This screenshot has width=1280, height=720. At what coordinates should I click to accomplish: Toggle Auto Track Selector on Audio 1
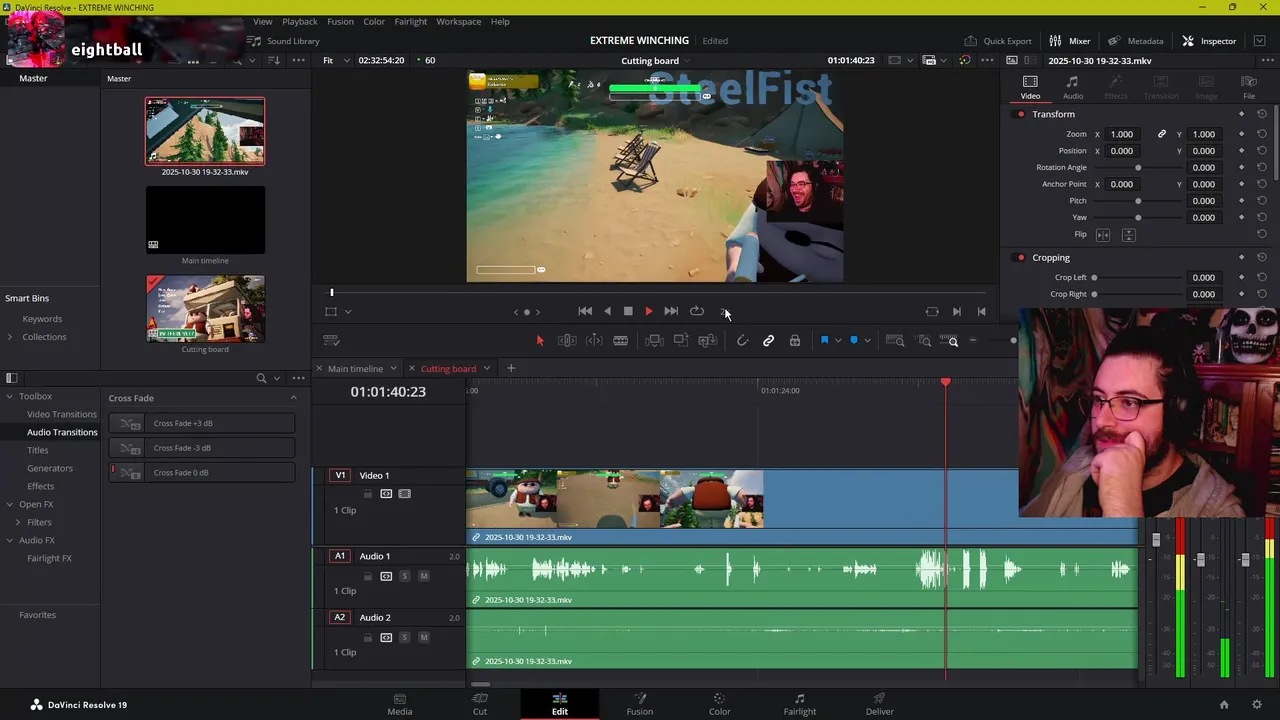(386, 576)
